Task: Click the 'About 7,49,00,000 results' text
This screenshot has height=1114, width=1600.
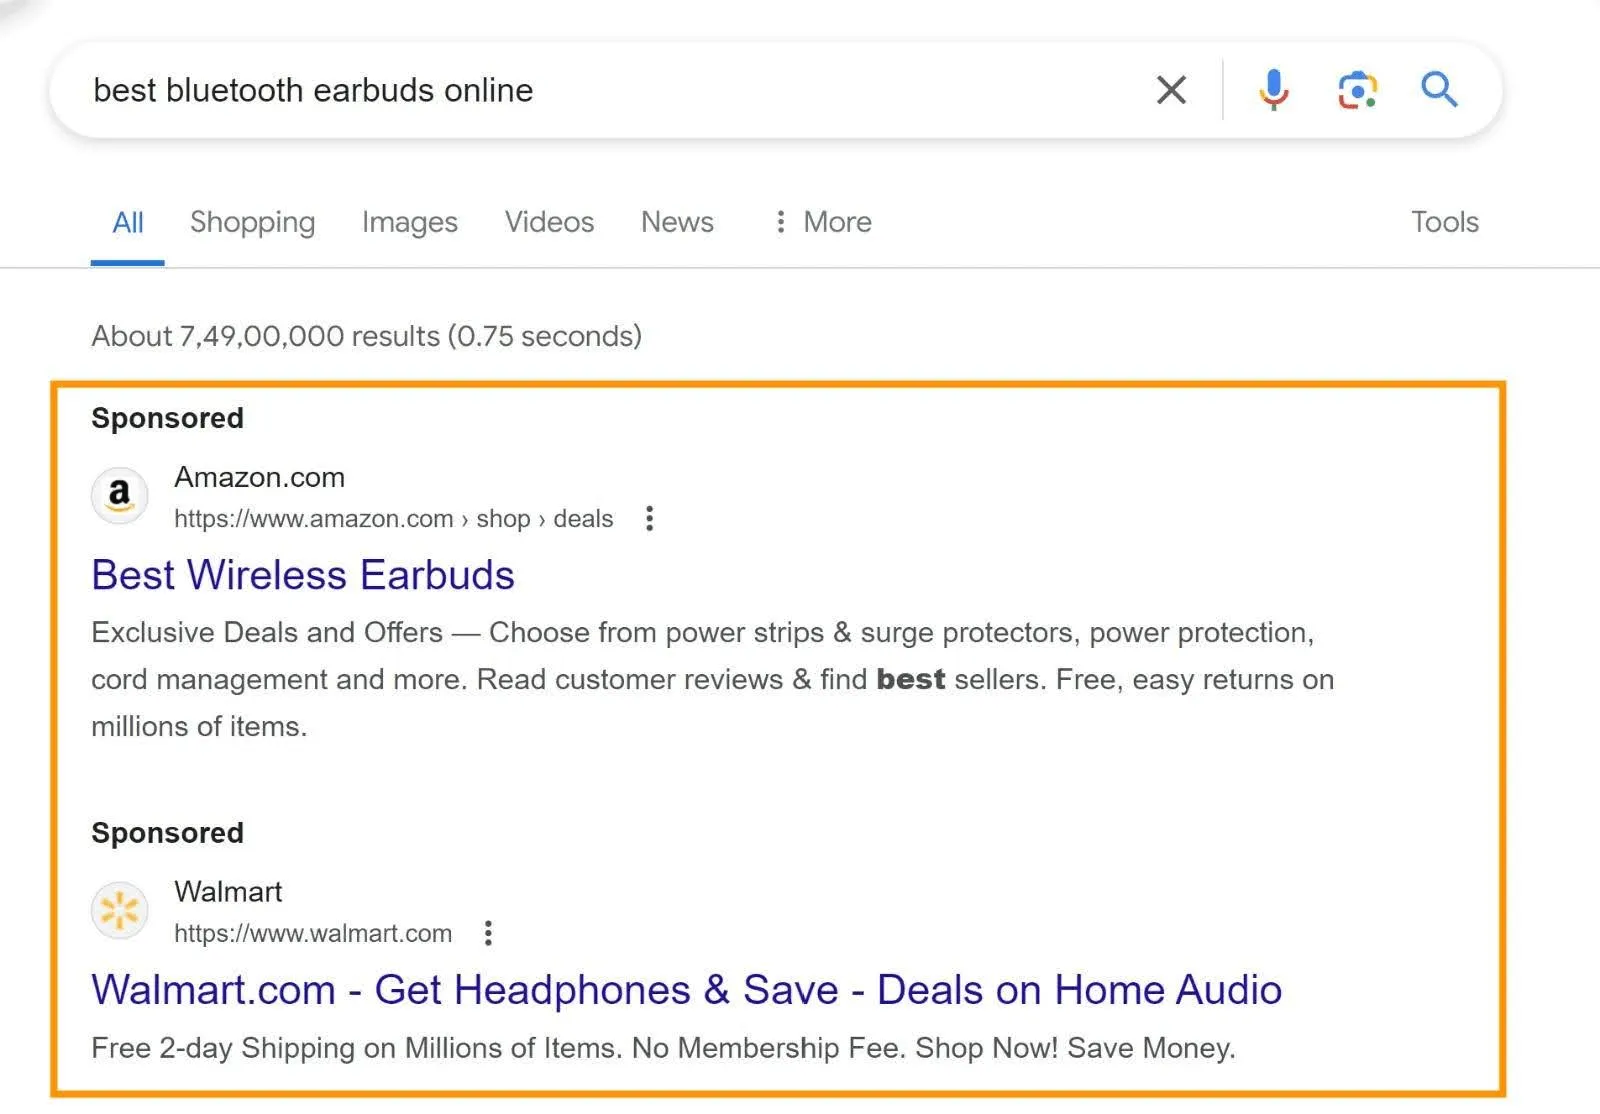Action: [366, 336]
